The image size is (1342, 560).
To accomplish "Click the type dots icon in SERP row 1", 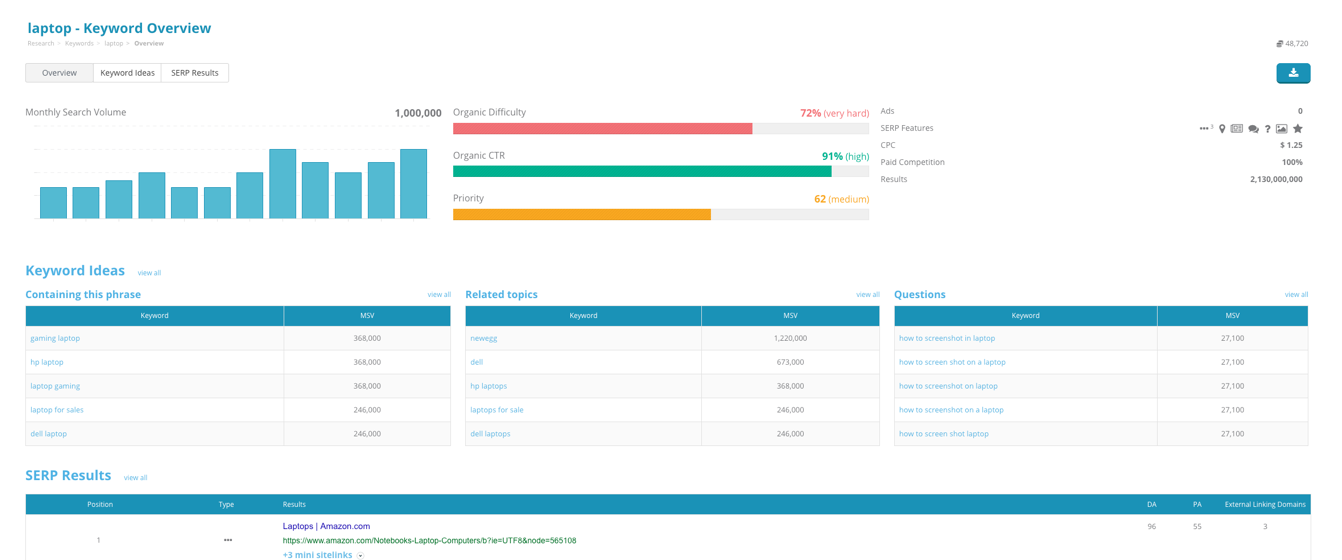I will click(x=228, y=540).
